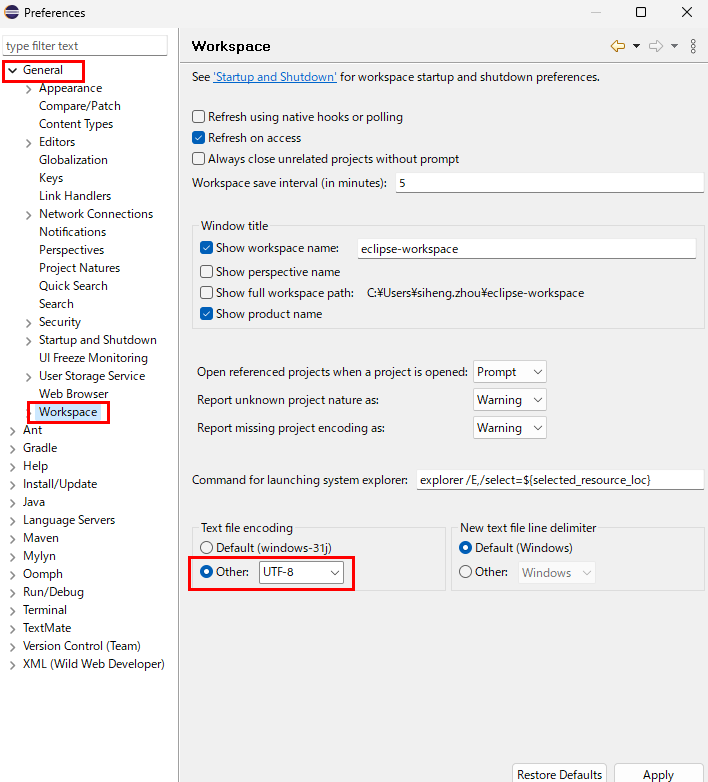
Task: Enable Show perspective name
Action: click(206, 272)
